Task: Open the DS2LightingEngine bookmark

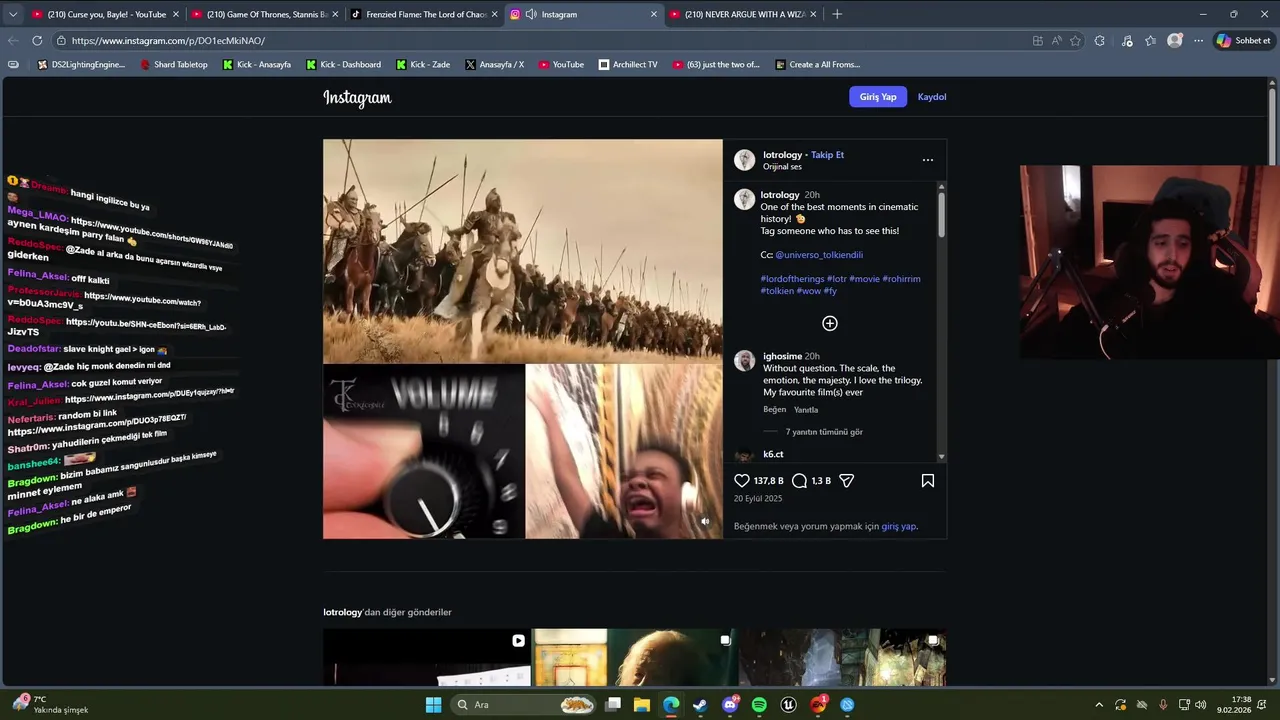Action: 81,64
